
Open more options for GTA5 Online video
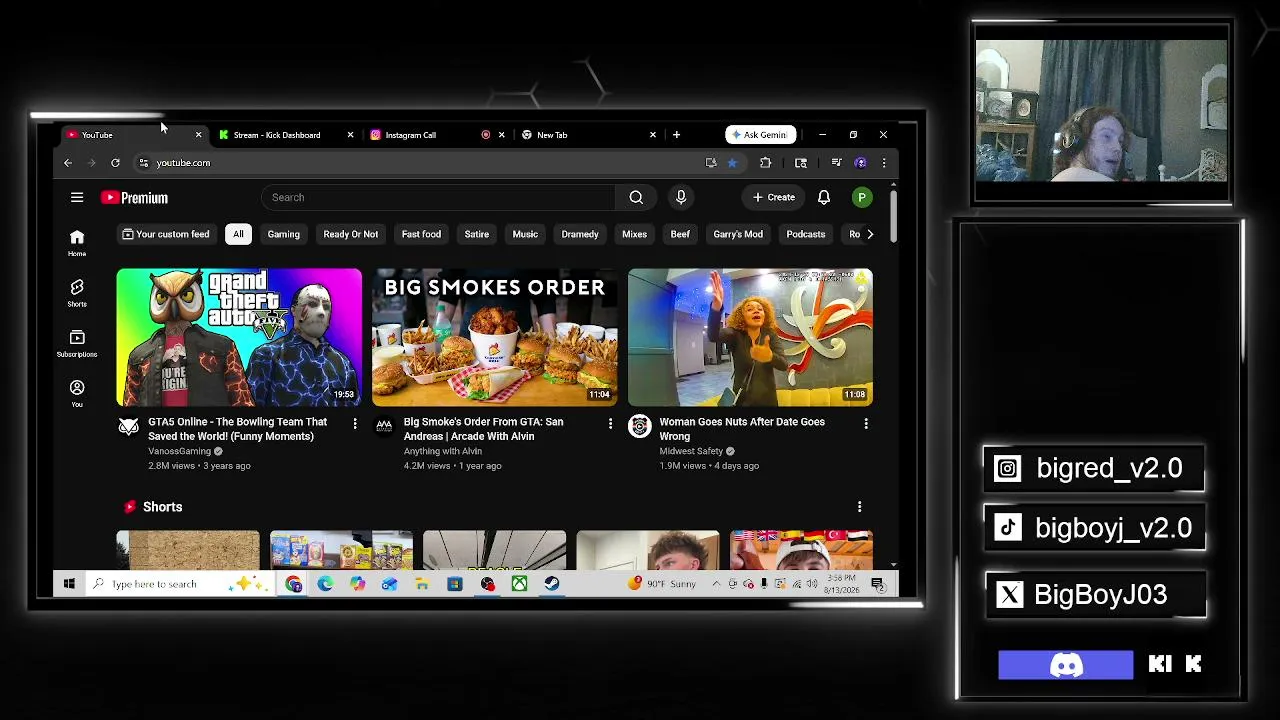(x=355, y=424)
